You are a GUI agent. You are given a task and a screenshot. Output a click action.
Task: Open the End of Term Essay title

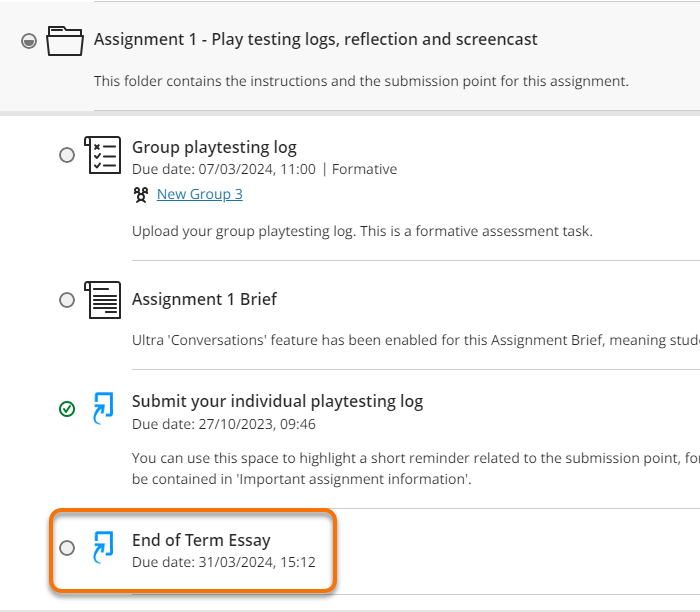201,540
